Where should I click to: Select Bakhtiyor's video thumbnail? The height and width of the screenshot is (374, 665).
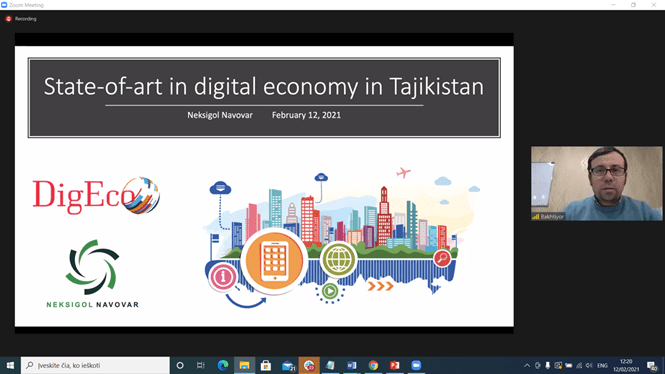(x=596, y=184)
